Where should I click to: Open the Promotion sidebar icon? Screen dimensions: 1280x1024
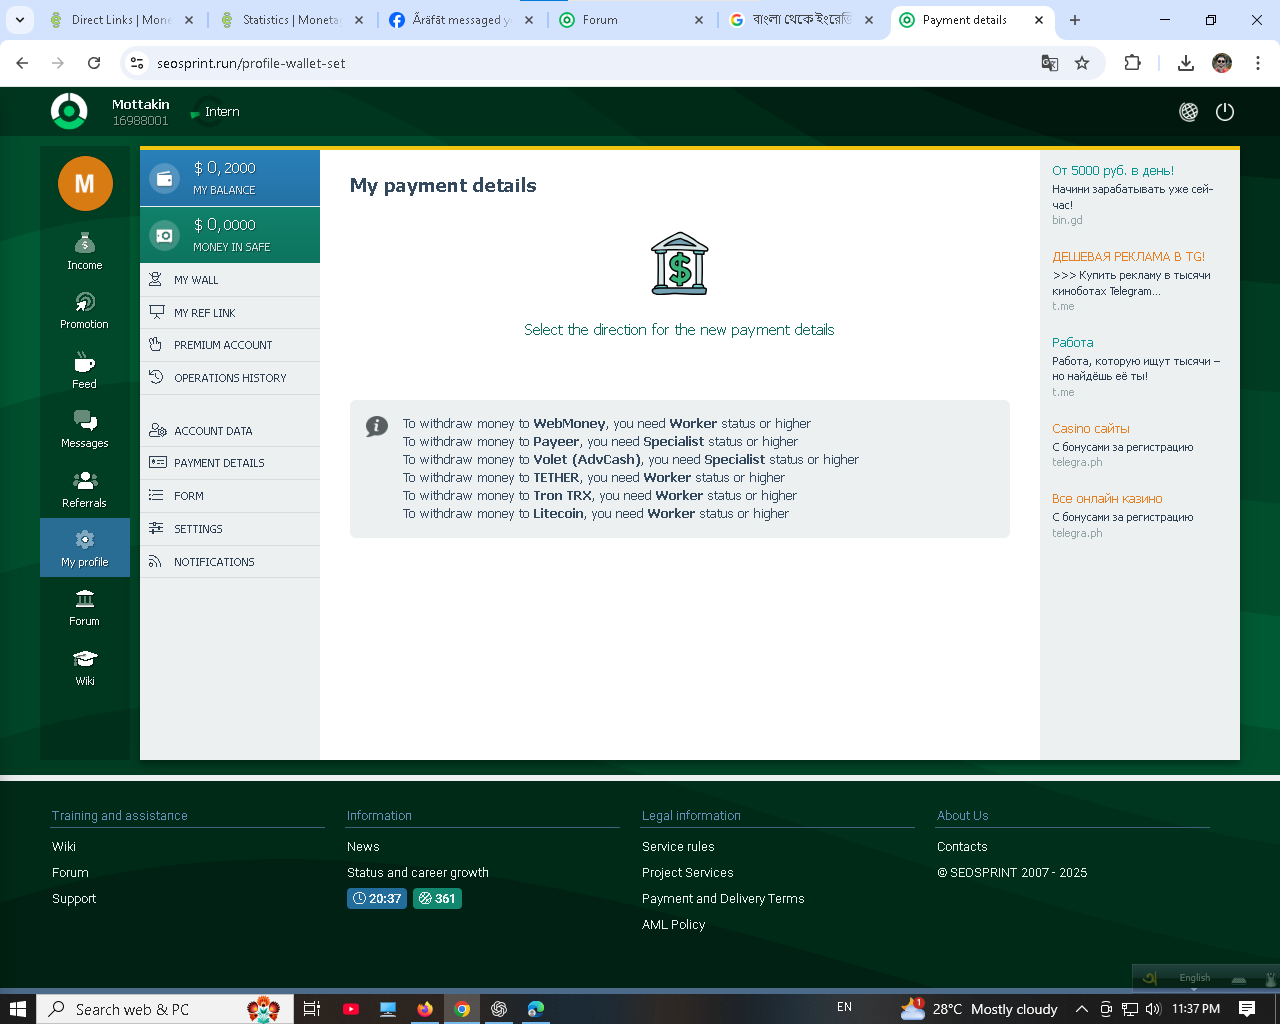click(x=85, y=310)
